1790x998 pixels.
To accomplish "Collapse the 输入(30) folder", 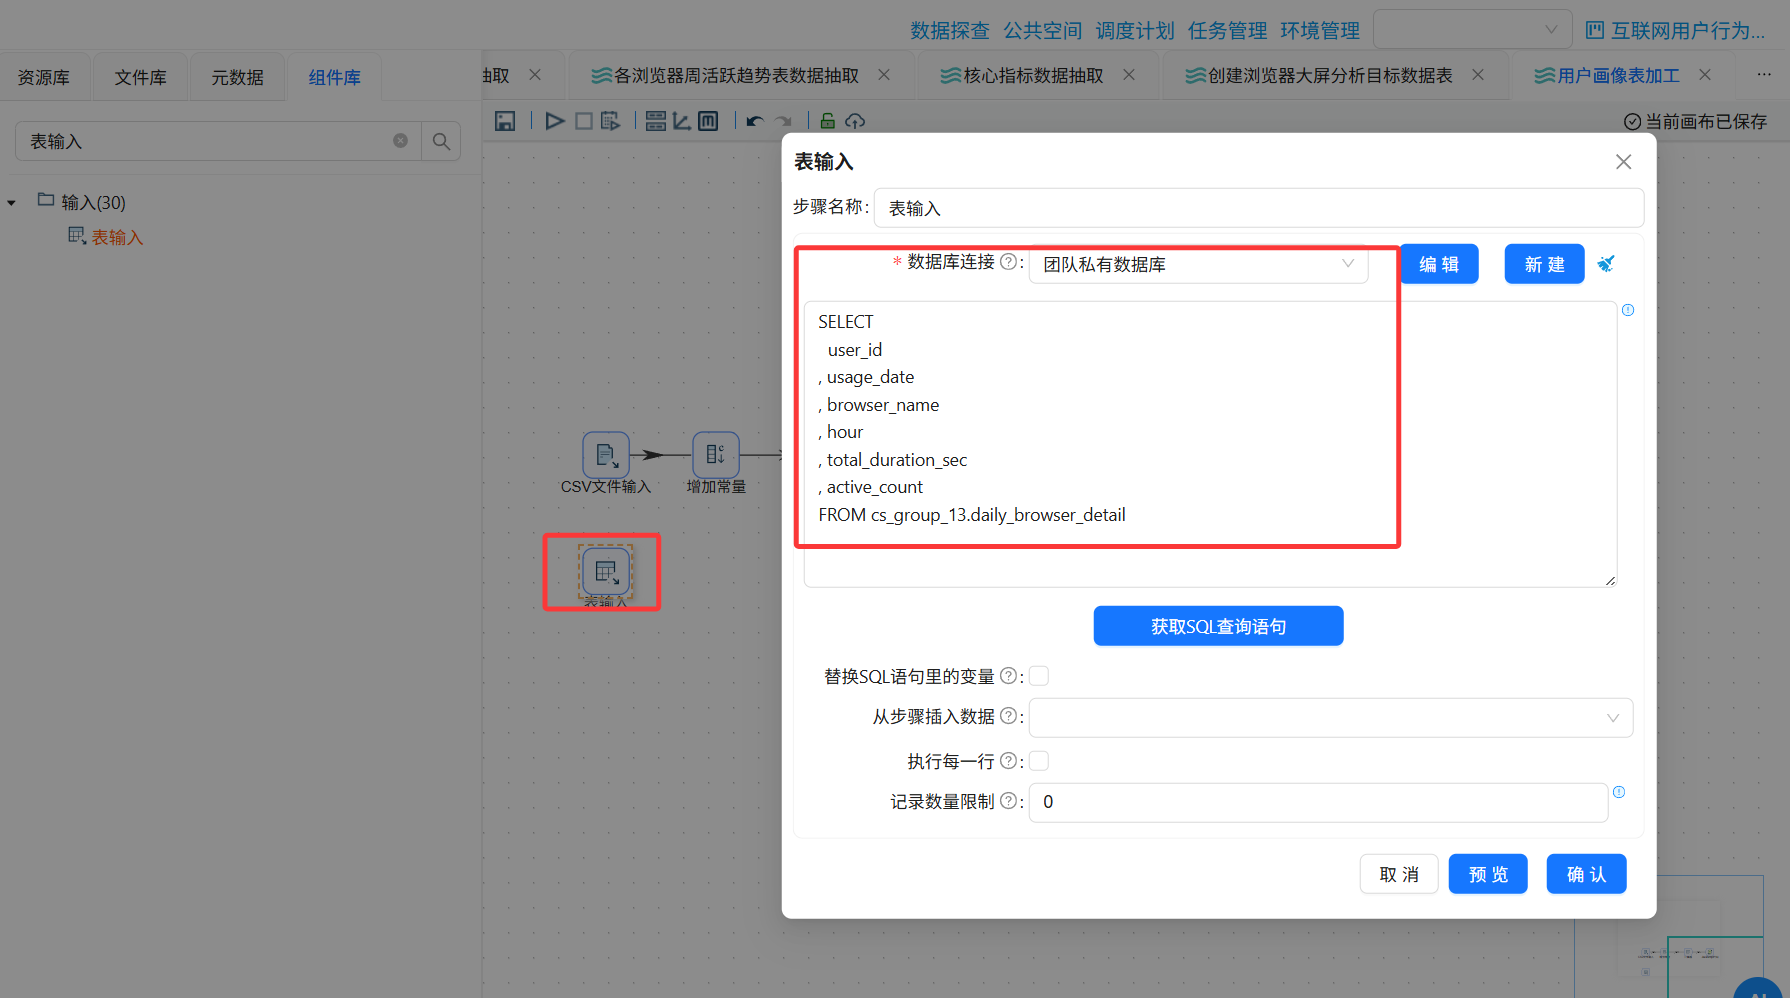I will point(12,203).
